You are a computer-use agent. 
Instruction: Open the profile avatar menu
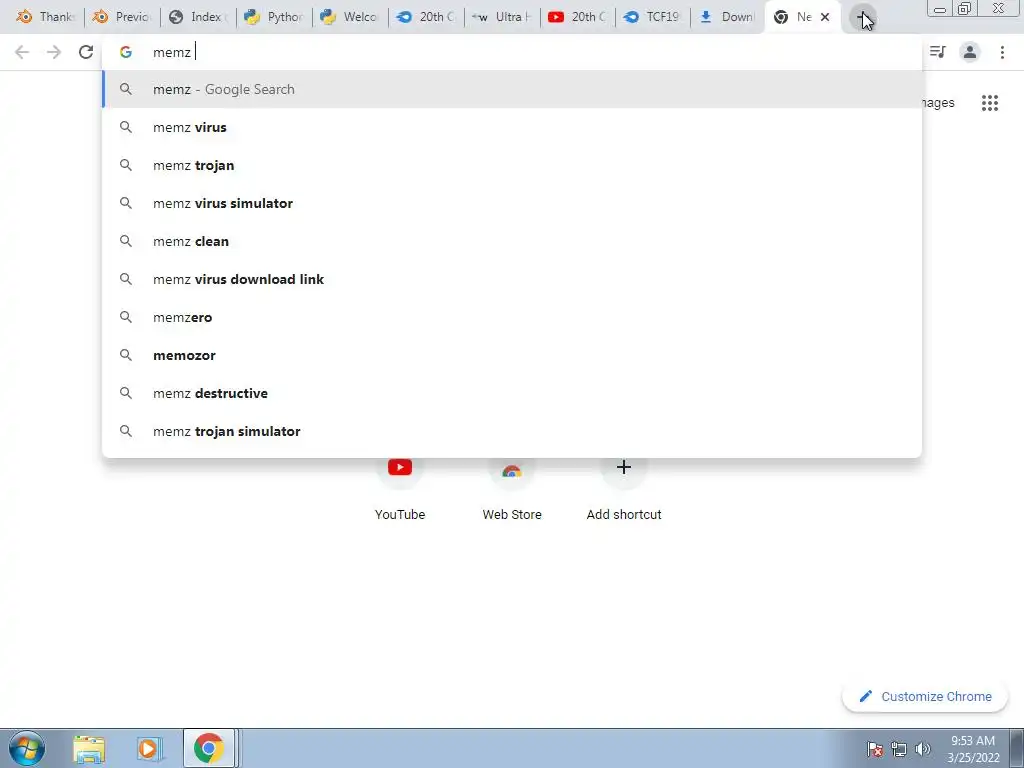tap(970, 52)
